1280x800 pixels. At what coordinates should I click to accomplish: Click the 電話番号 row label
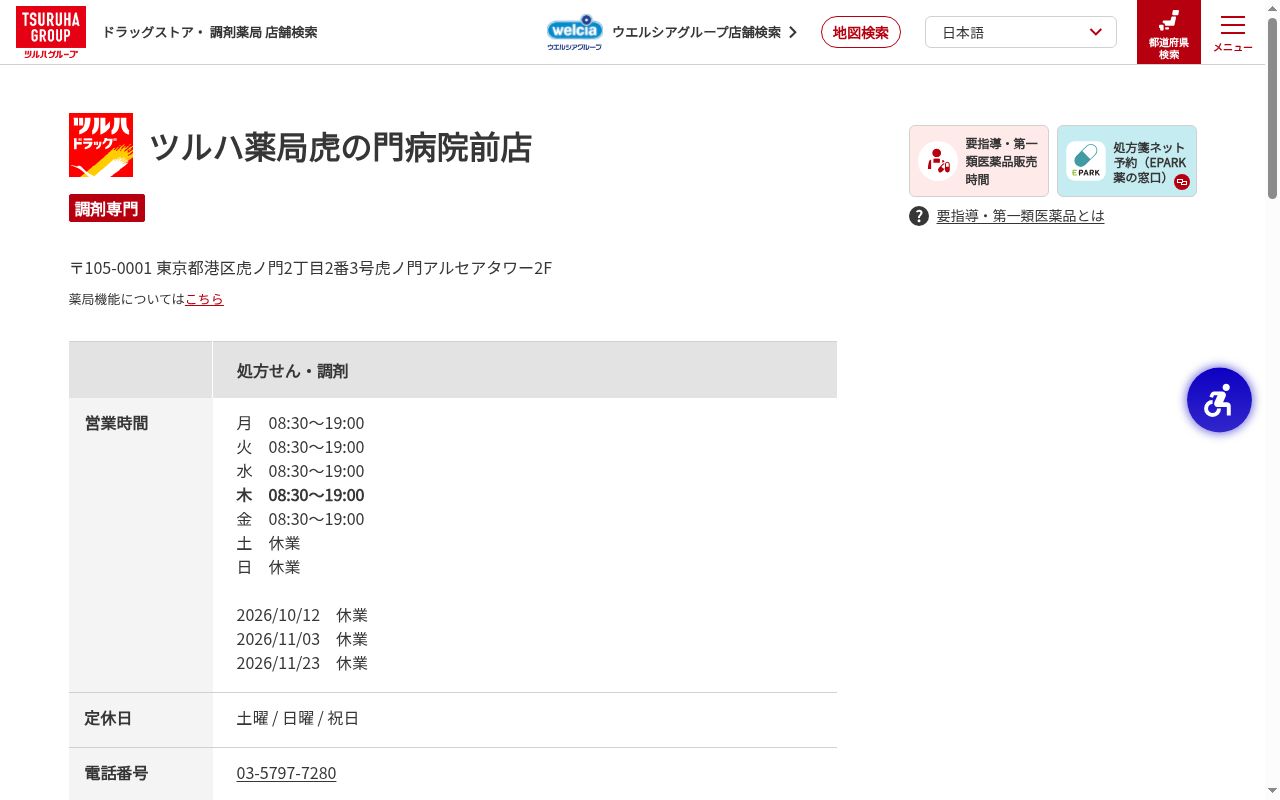116,773
